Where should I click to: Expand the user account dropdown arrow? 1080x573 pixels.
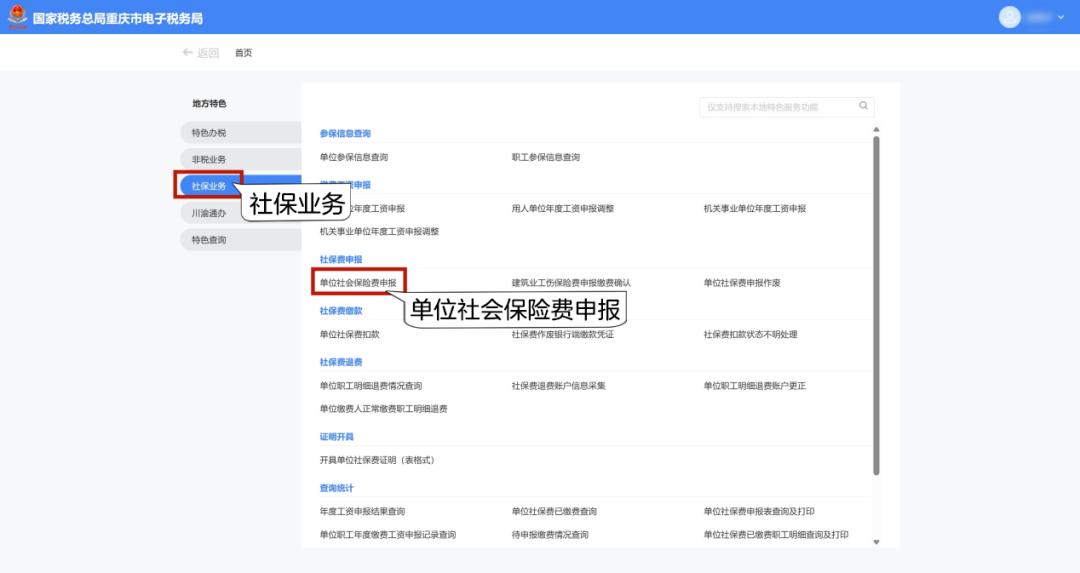coord(1061,18)
